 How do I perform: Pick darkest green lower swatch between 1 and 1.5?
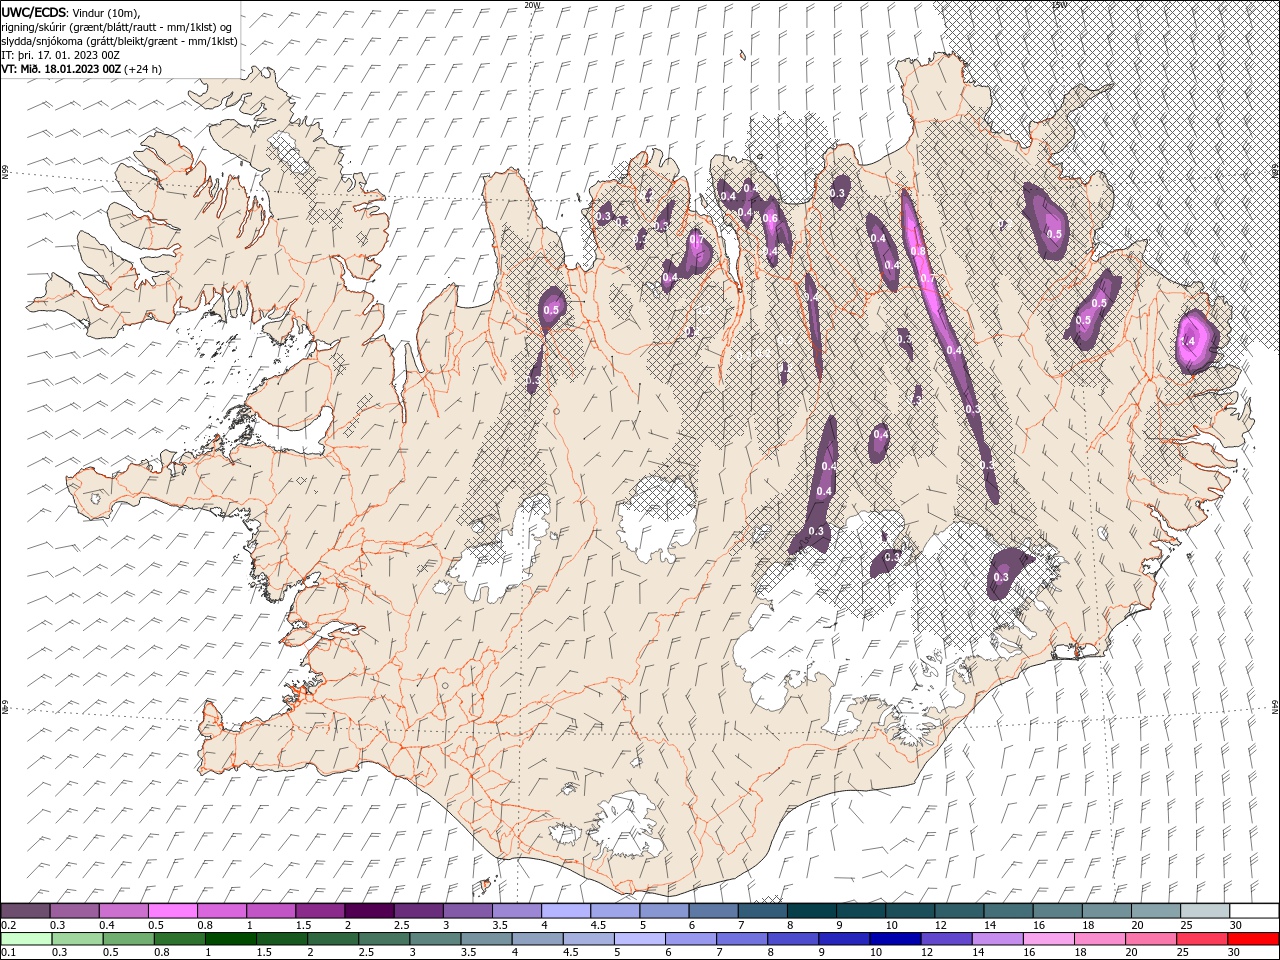click(x=231, y=939)
